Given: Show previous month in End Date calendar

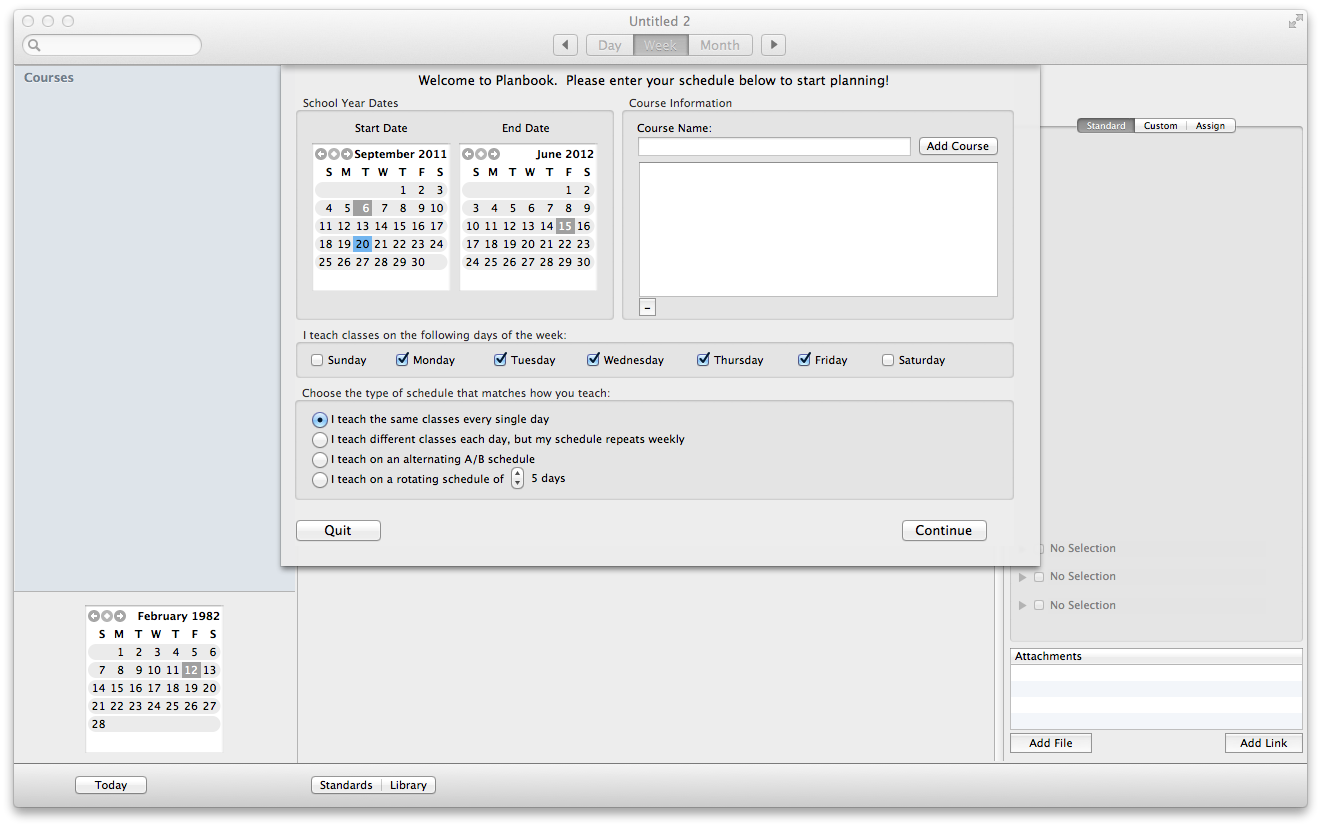Looking at the screenshot, I should (468, 154).
